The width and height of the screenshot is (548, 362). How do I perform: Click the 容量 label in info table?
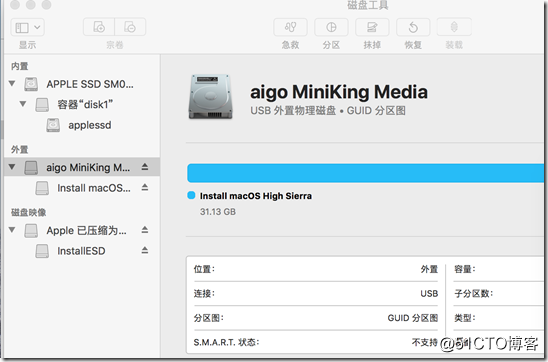(465, 269)
